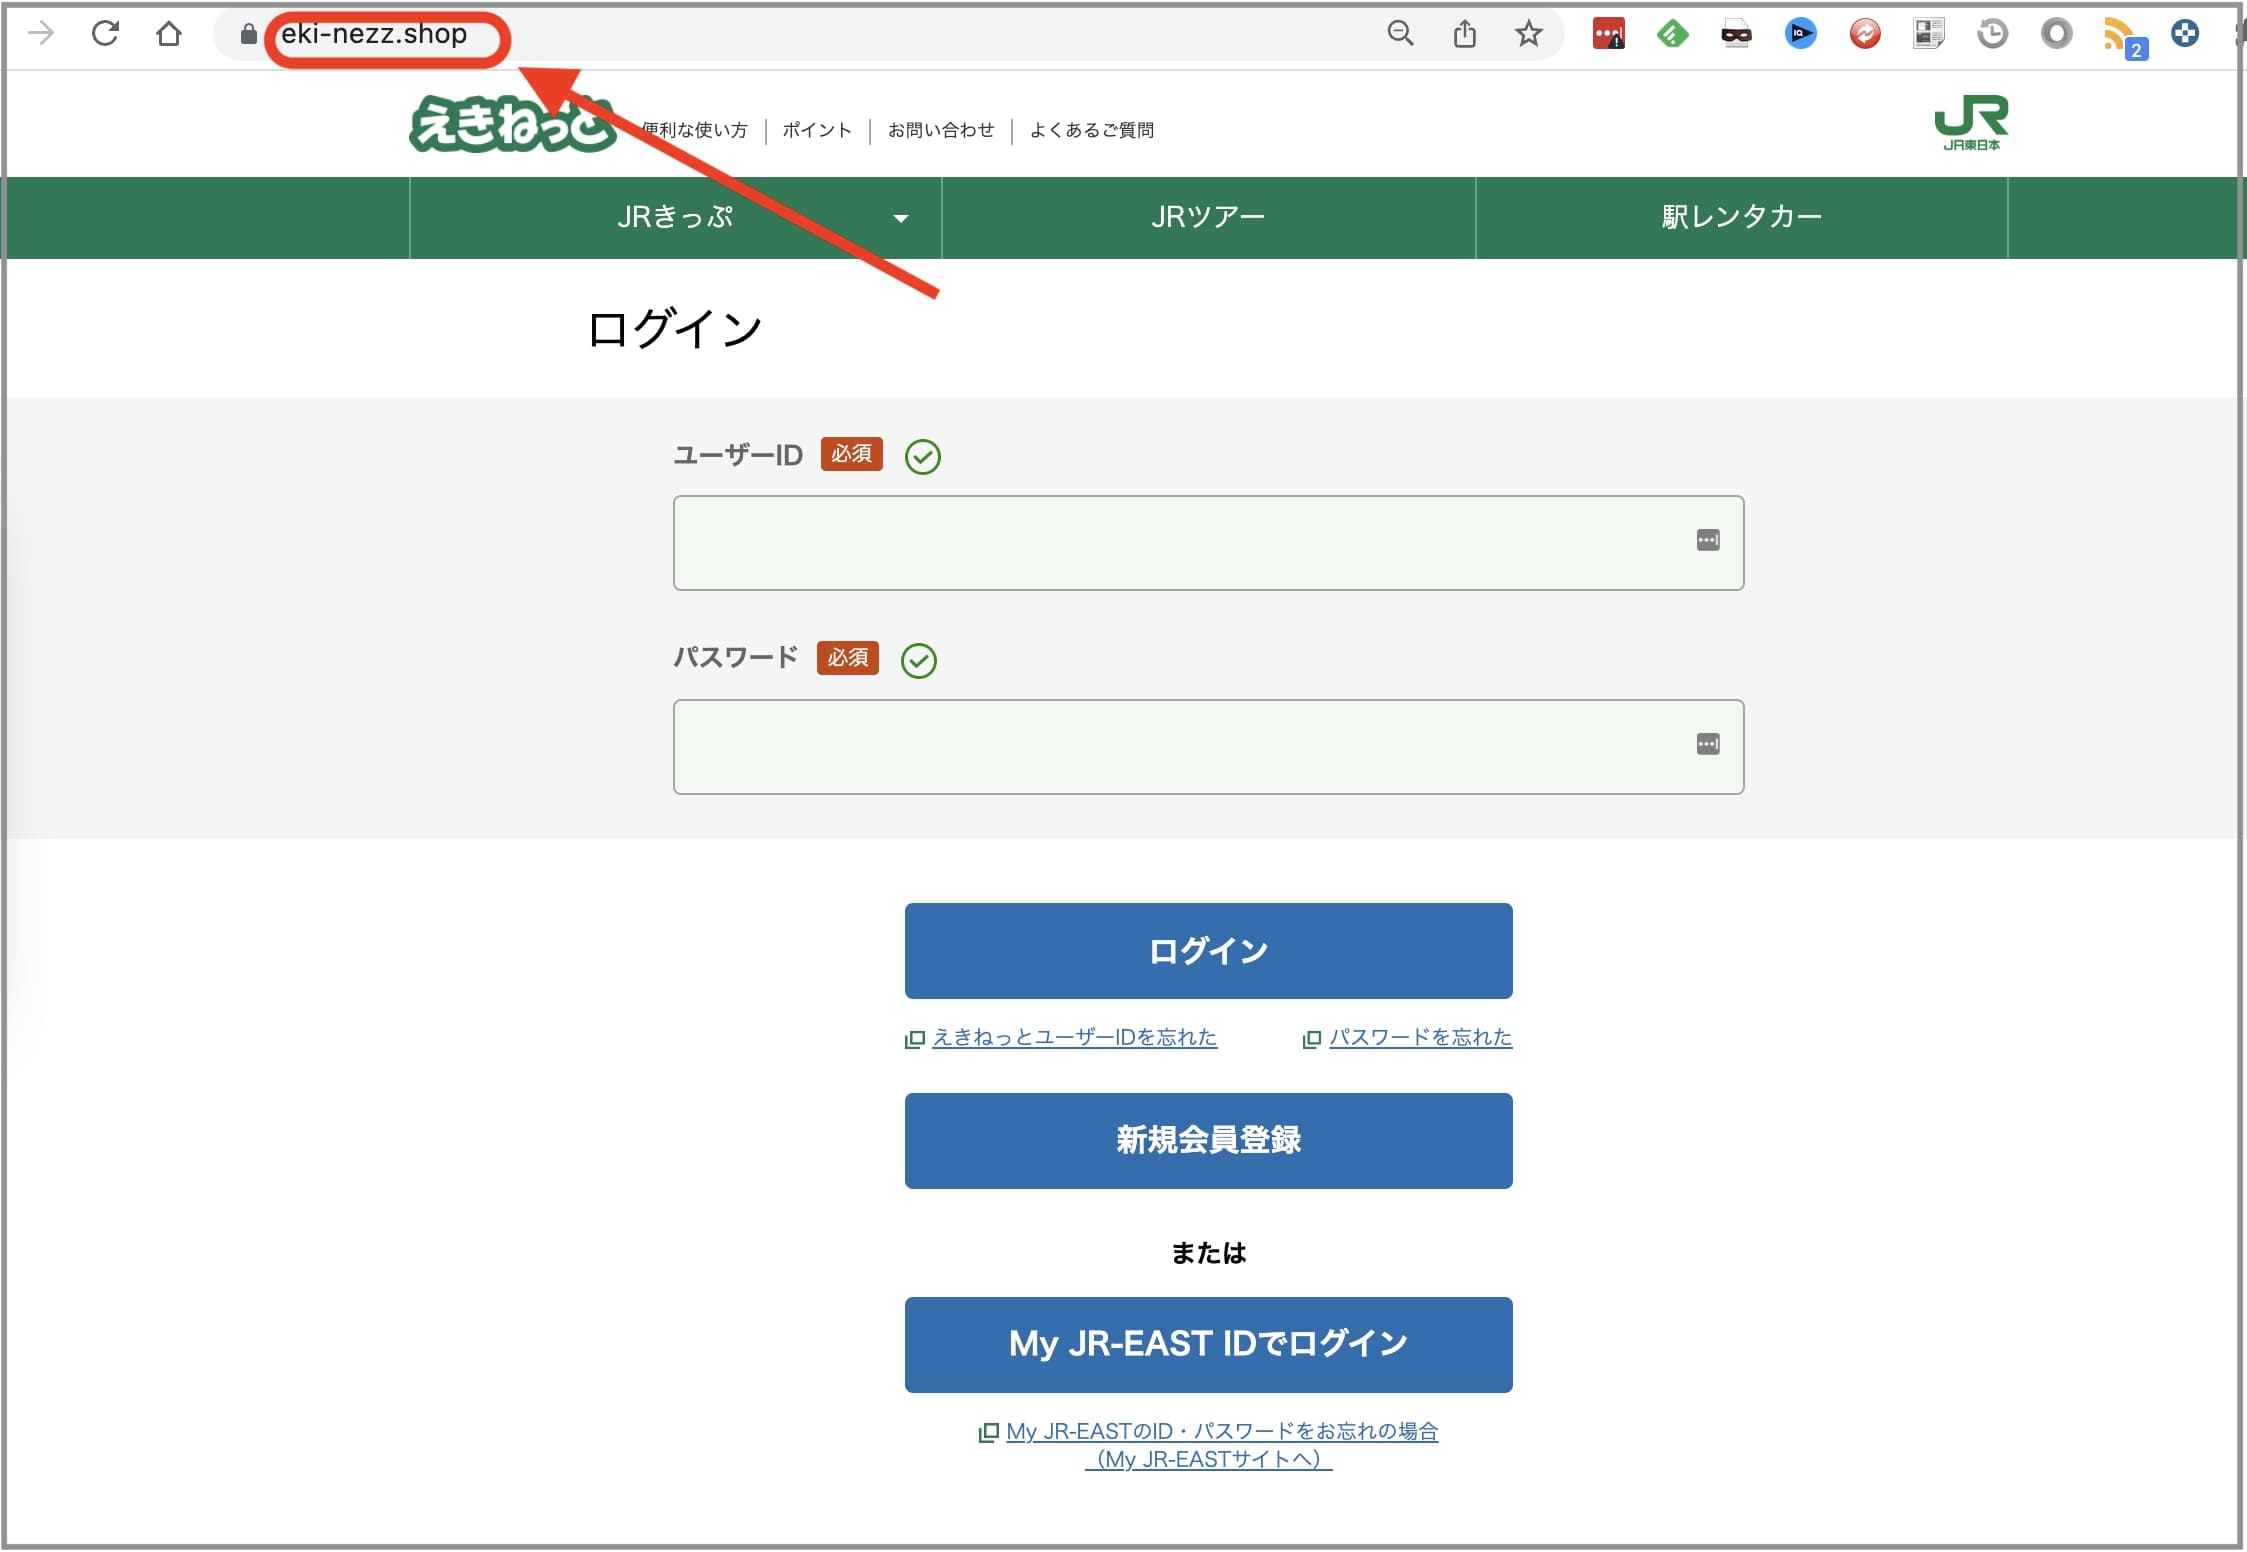Open password manager icon in パスワード field
2247x1552 pixels.
[1708, 745]
